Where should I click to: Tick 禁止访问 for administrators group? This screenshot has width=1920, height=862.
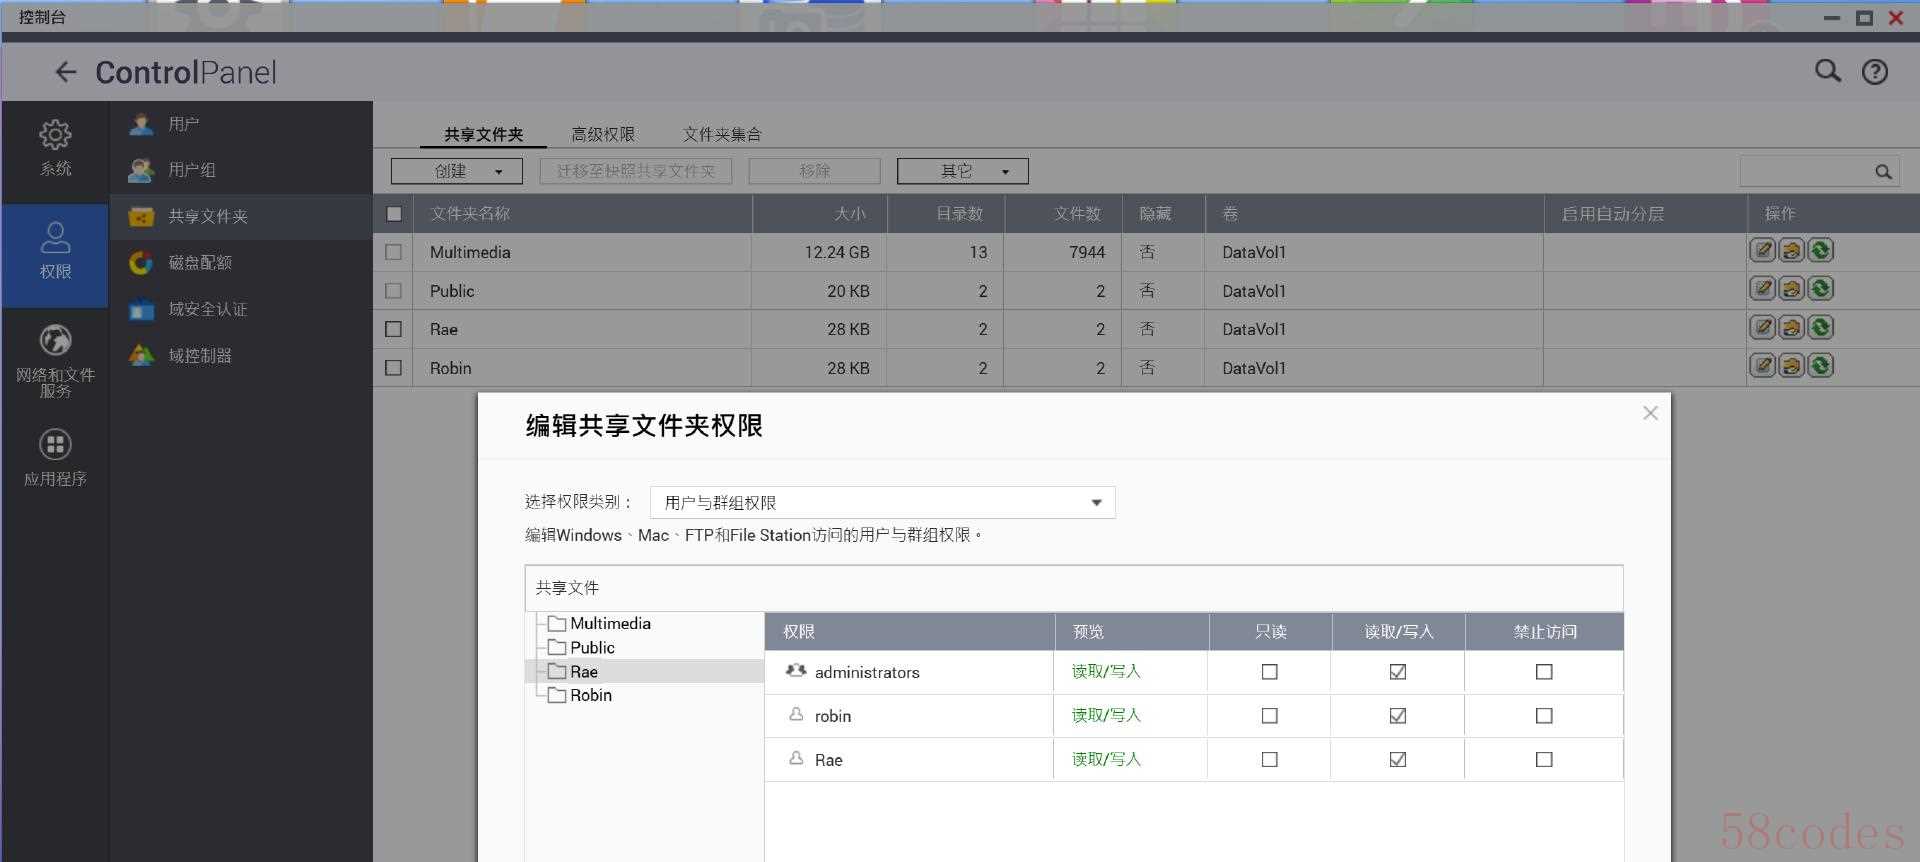click(x=1543, y=672)
